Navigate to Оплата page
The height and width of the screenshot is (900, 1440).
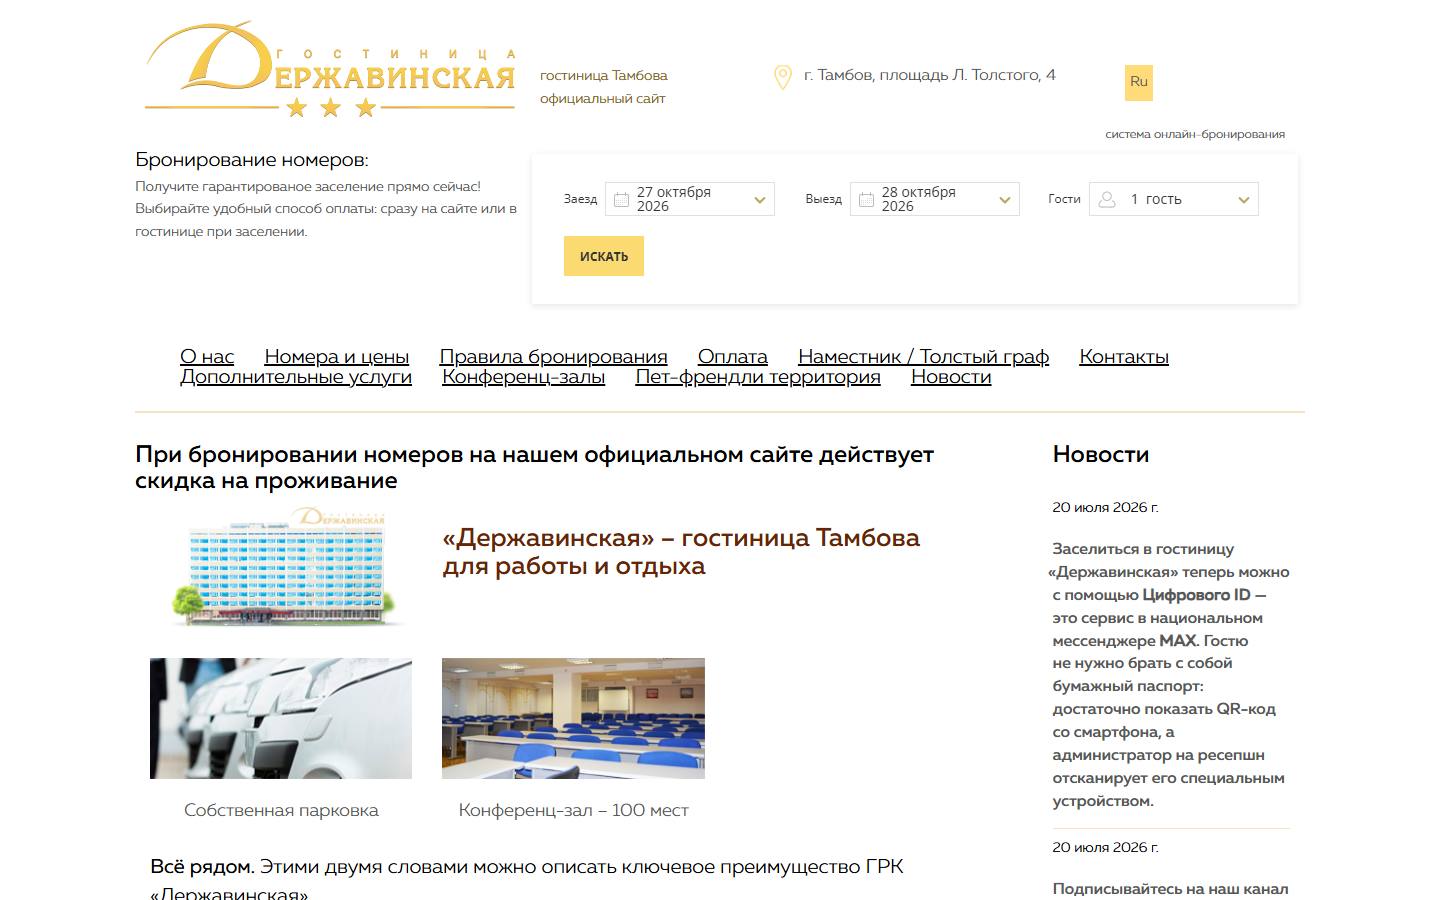pyautogui.click(x=733, y=357)
